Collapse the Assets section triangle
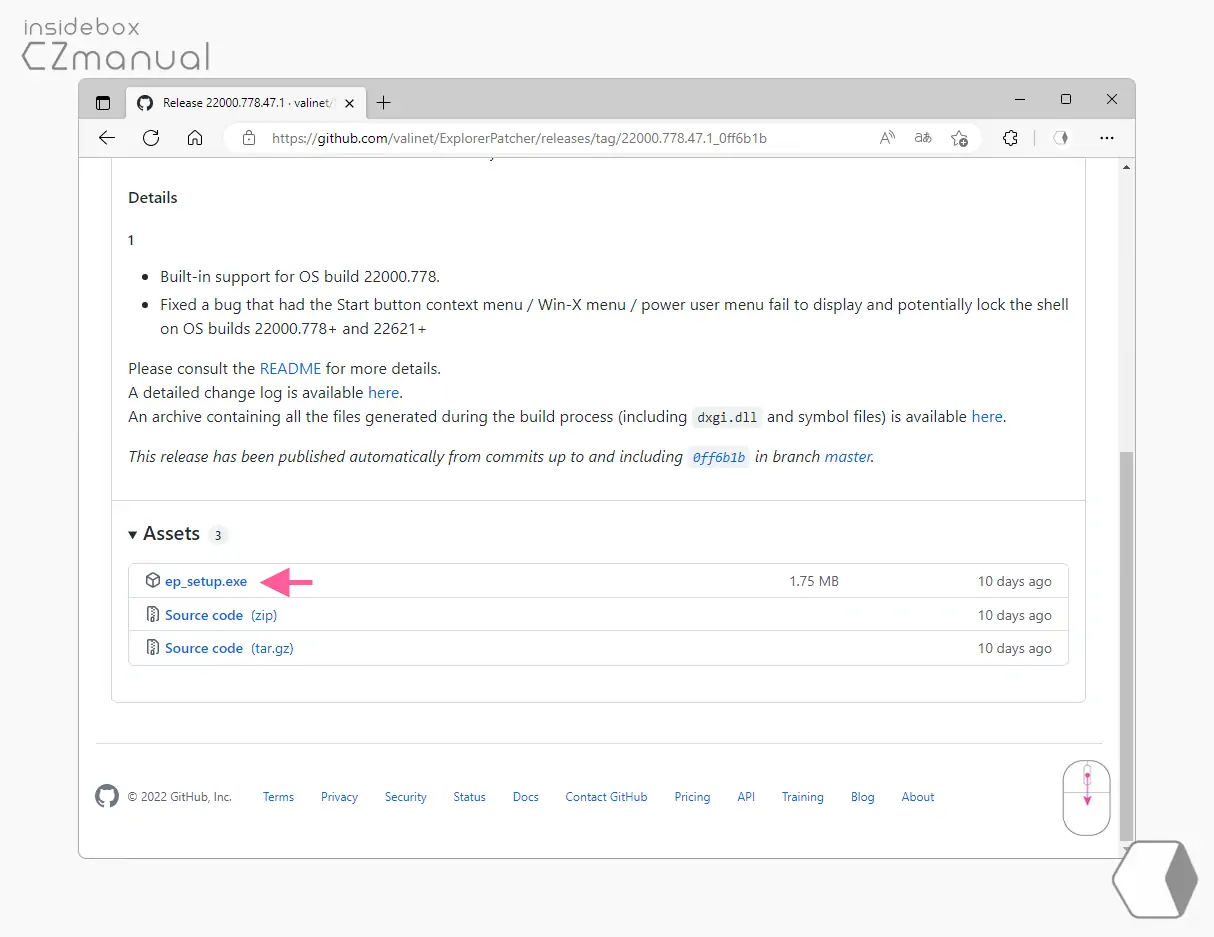1214x937 pixels. click(x=133, y=535)
